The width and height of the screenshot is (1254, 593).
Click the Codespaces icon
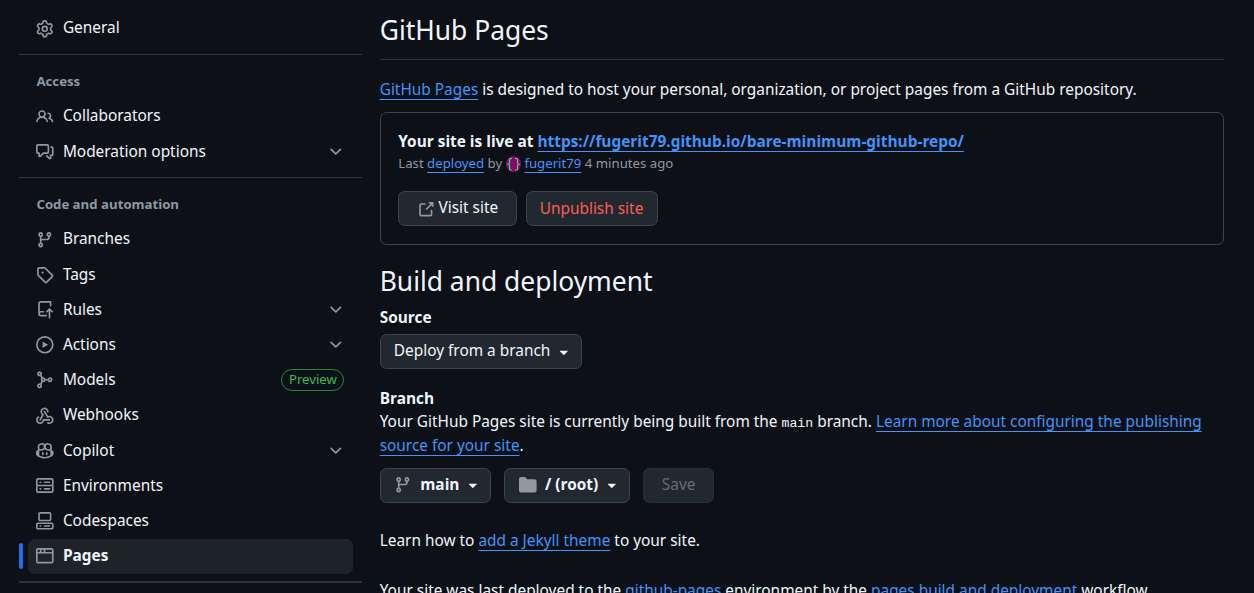tap(44, 520)
